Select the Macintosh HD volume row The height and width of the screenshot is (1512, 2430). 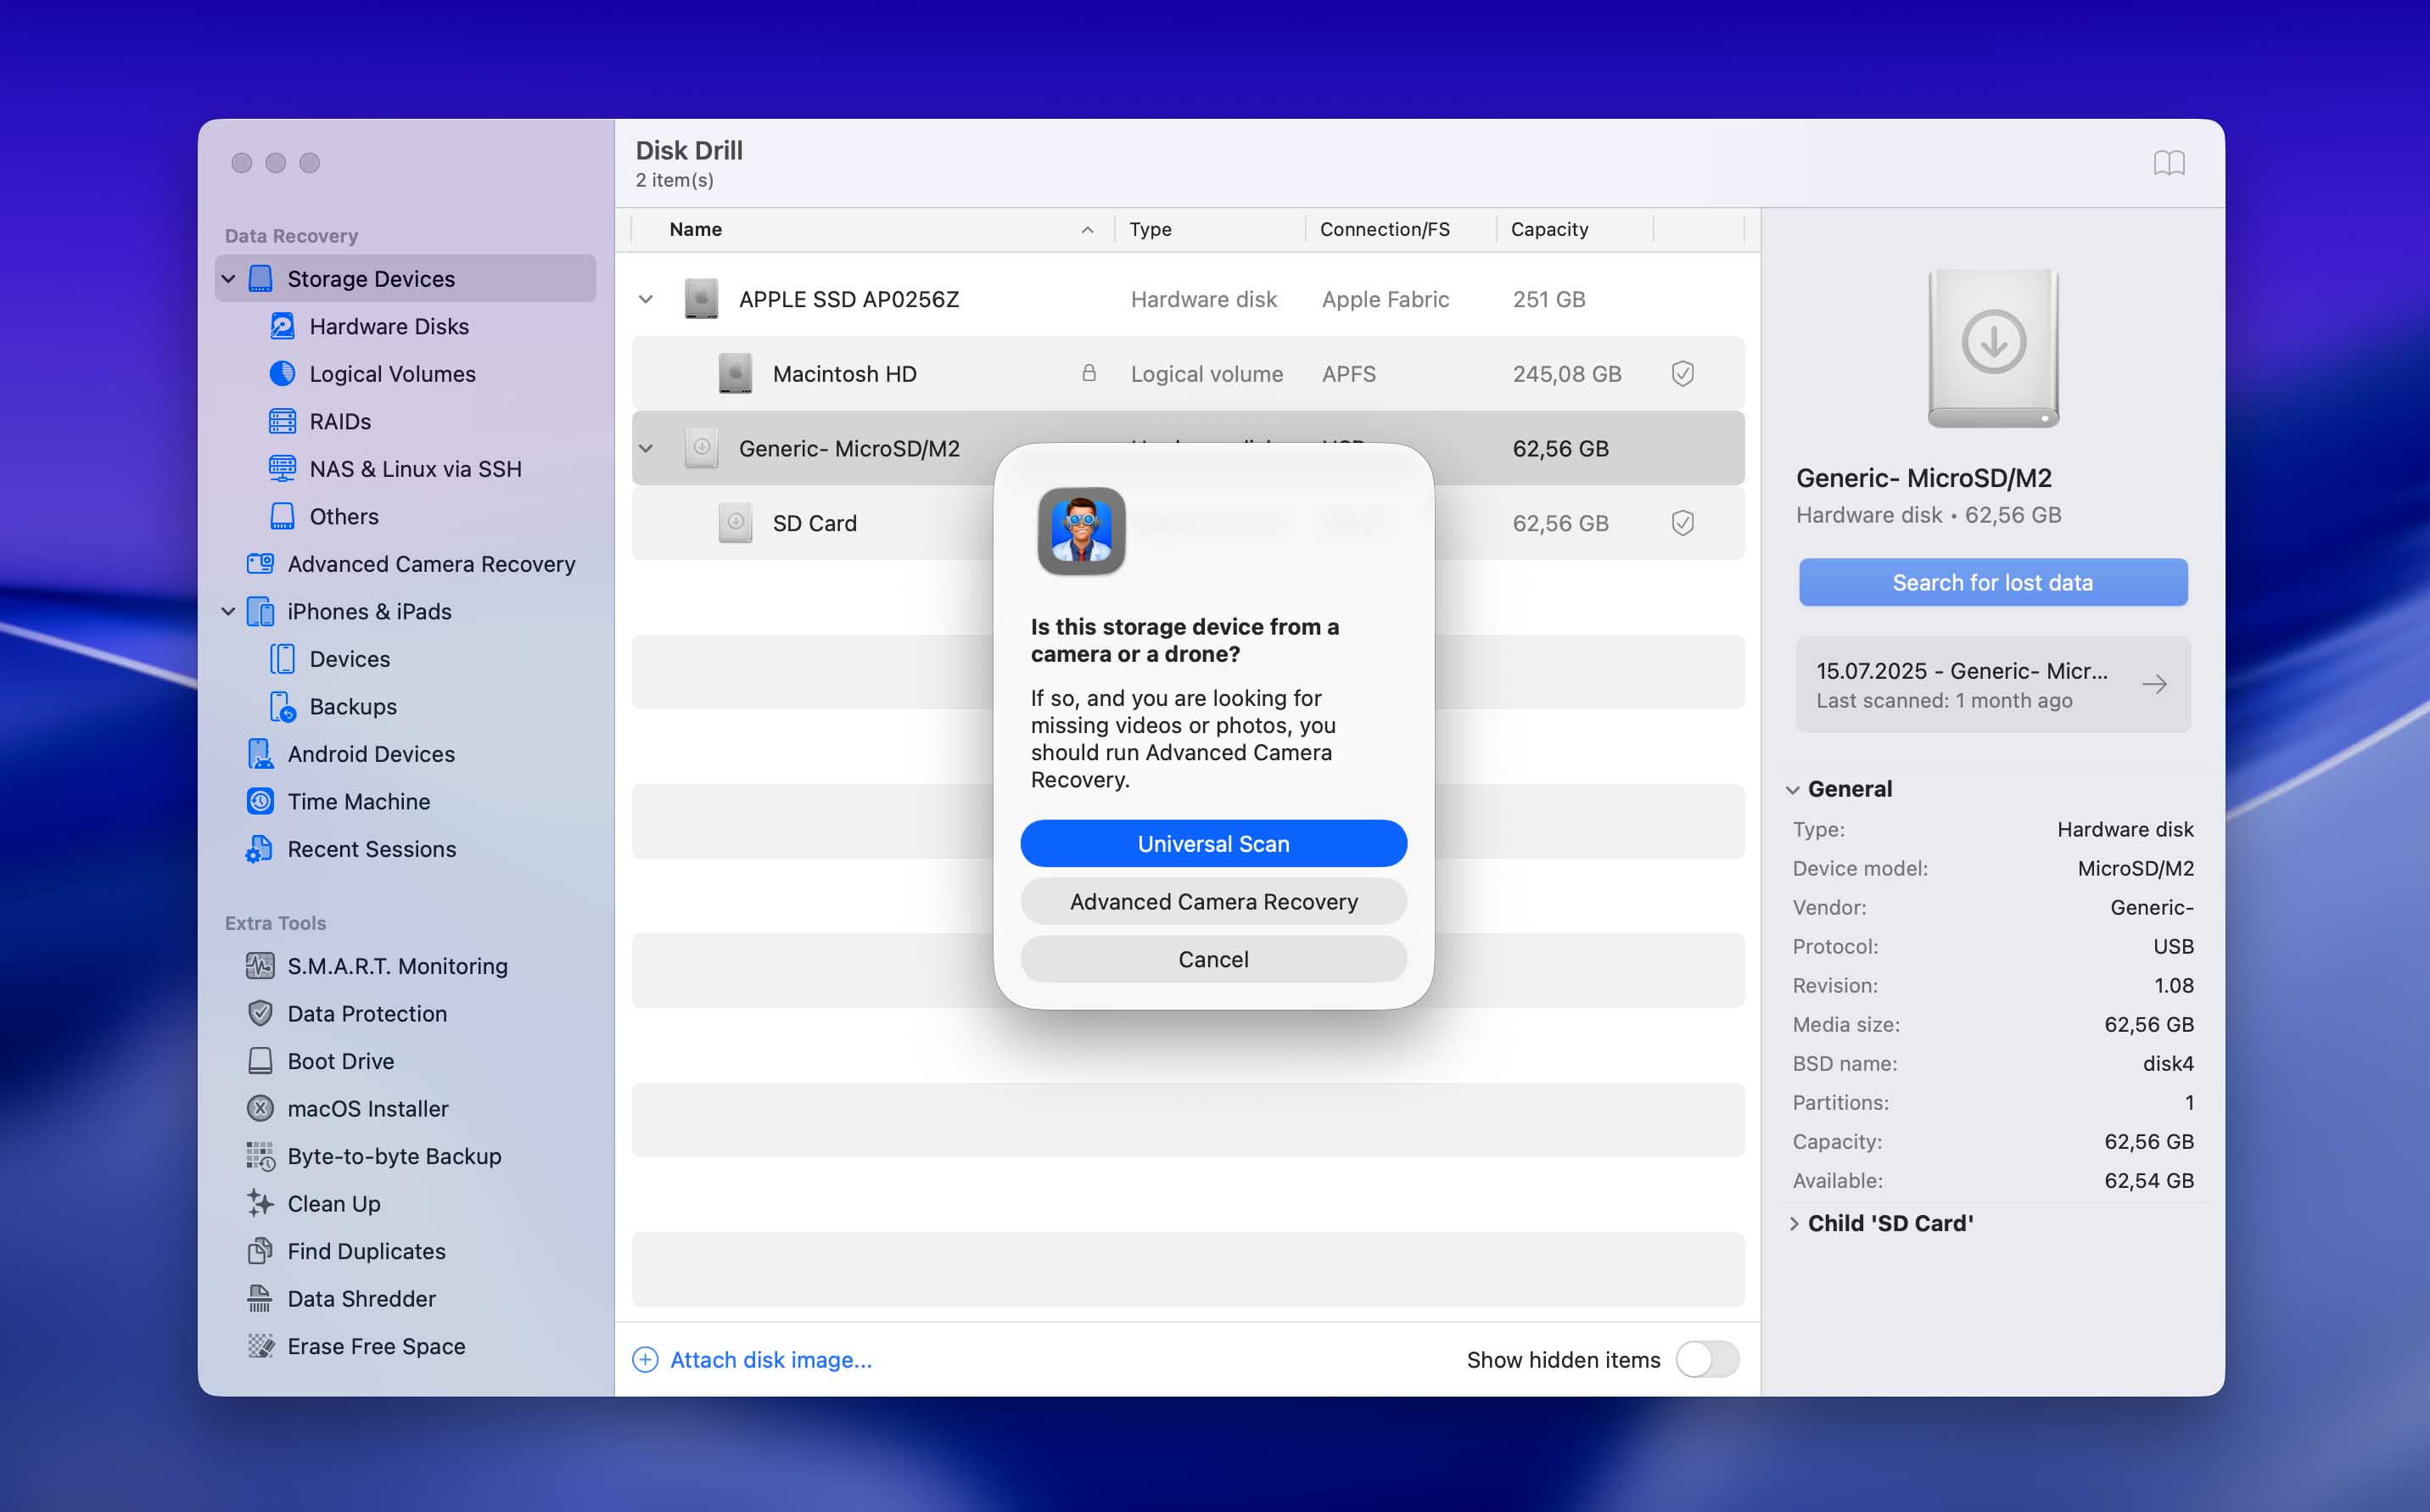point(1188,373)
